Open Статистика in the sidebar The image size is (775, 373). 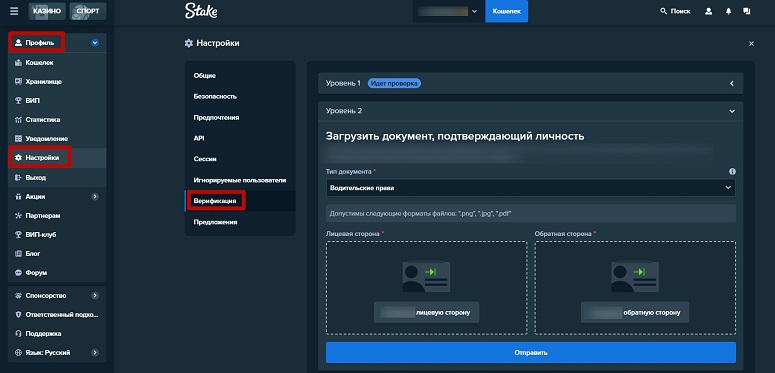coord(57,120)
